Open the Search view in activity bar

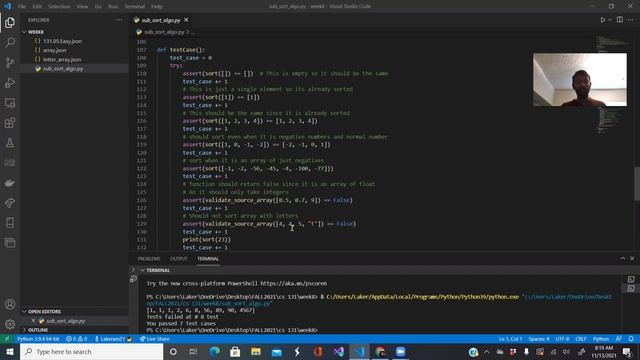(x=10, y=42)
